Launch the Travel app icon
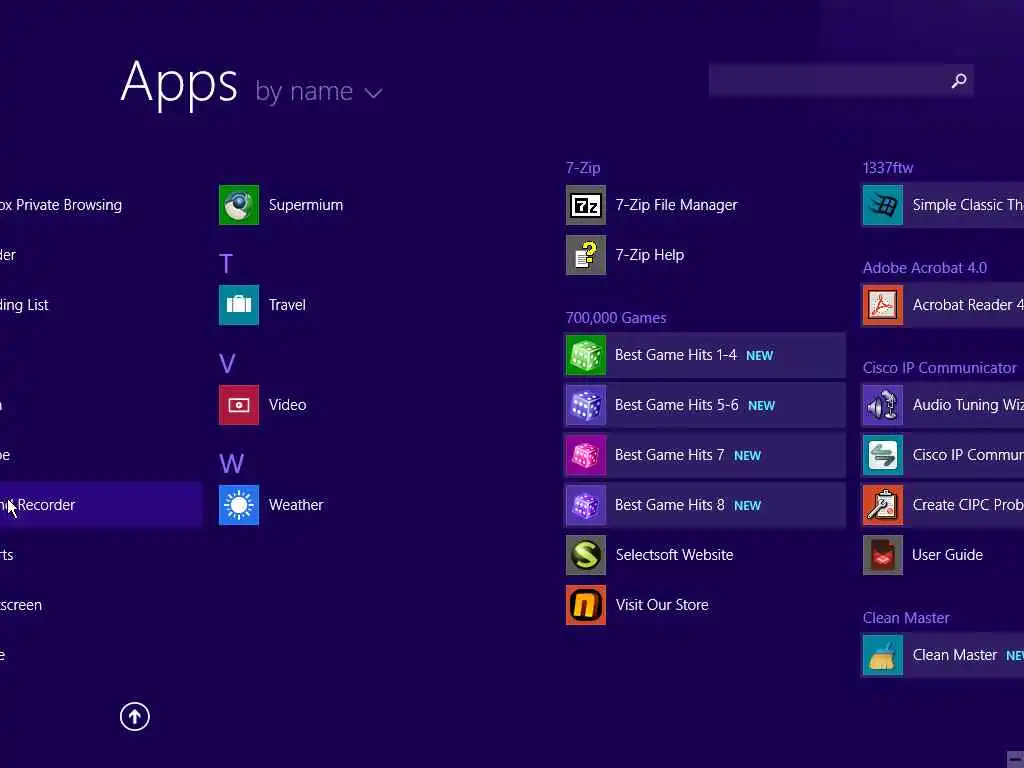Screen dimensions: 1024x768 (238, 305)
